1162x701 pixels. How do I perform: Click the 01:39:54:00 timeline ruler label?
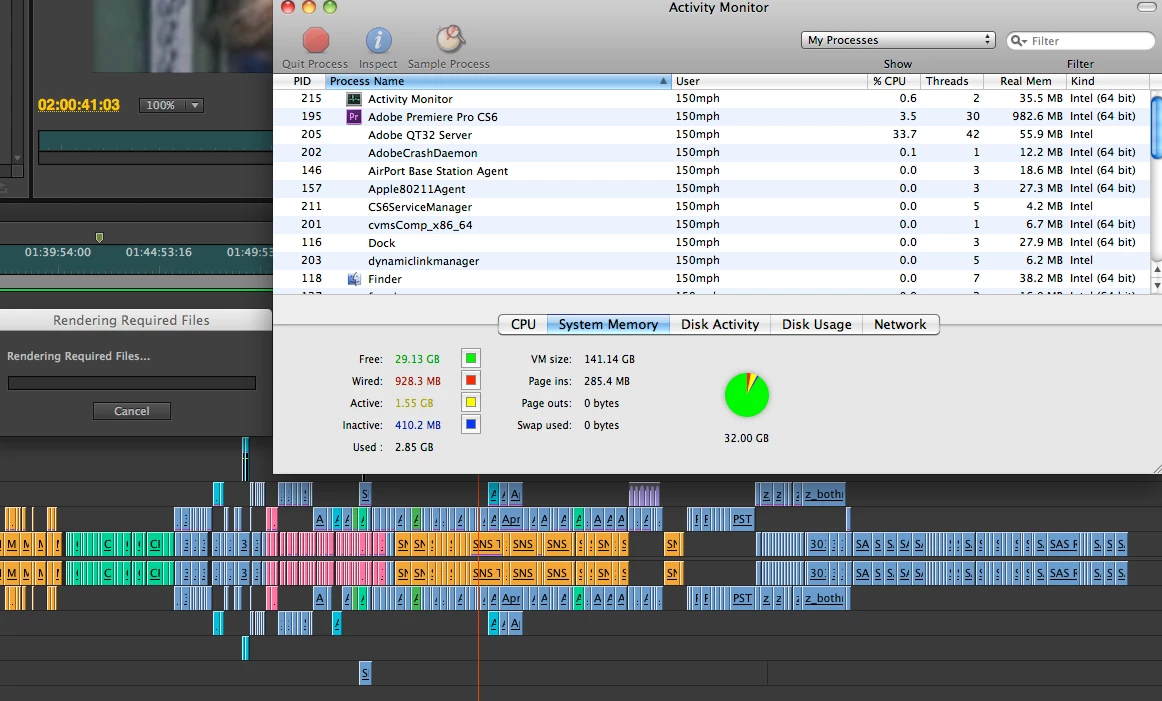[58, 252]
